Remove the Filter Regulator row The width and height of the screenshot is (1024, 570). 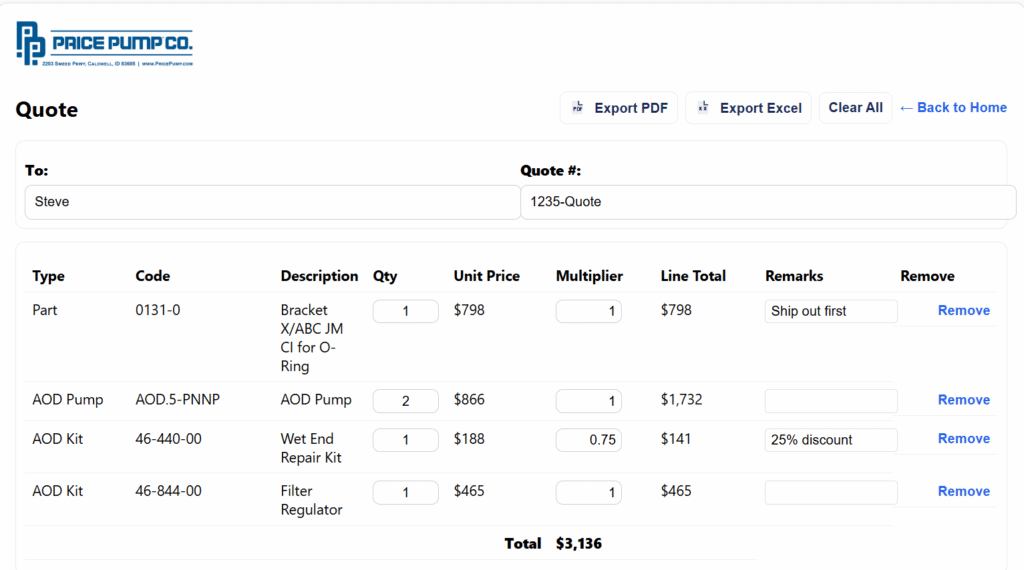click(963, 491)
